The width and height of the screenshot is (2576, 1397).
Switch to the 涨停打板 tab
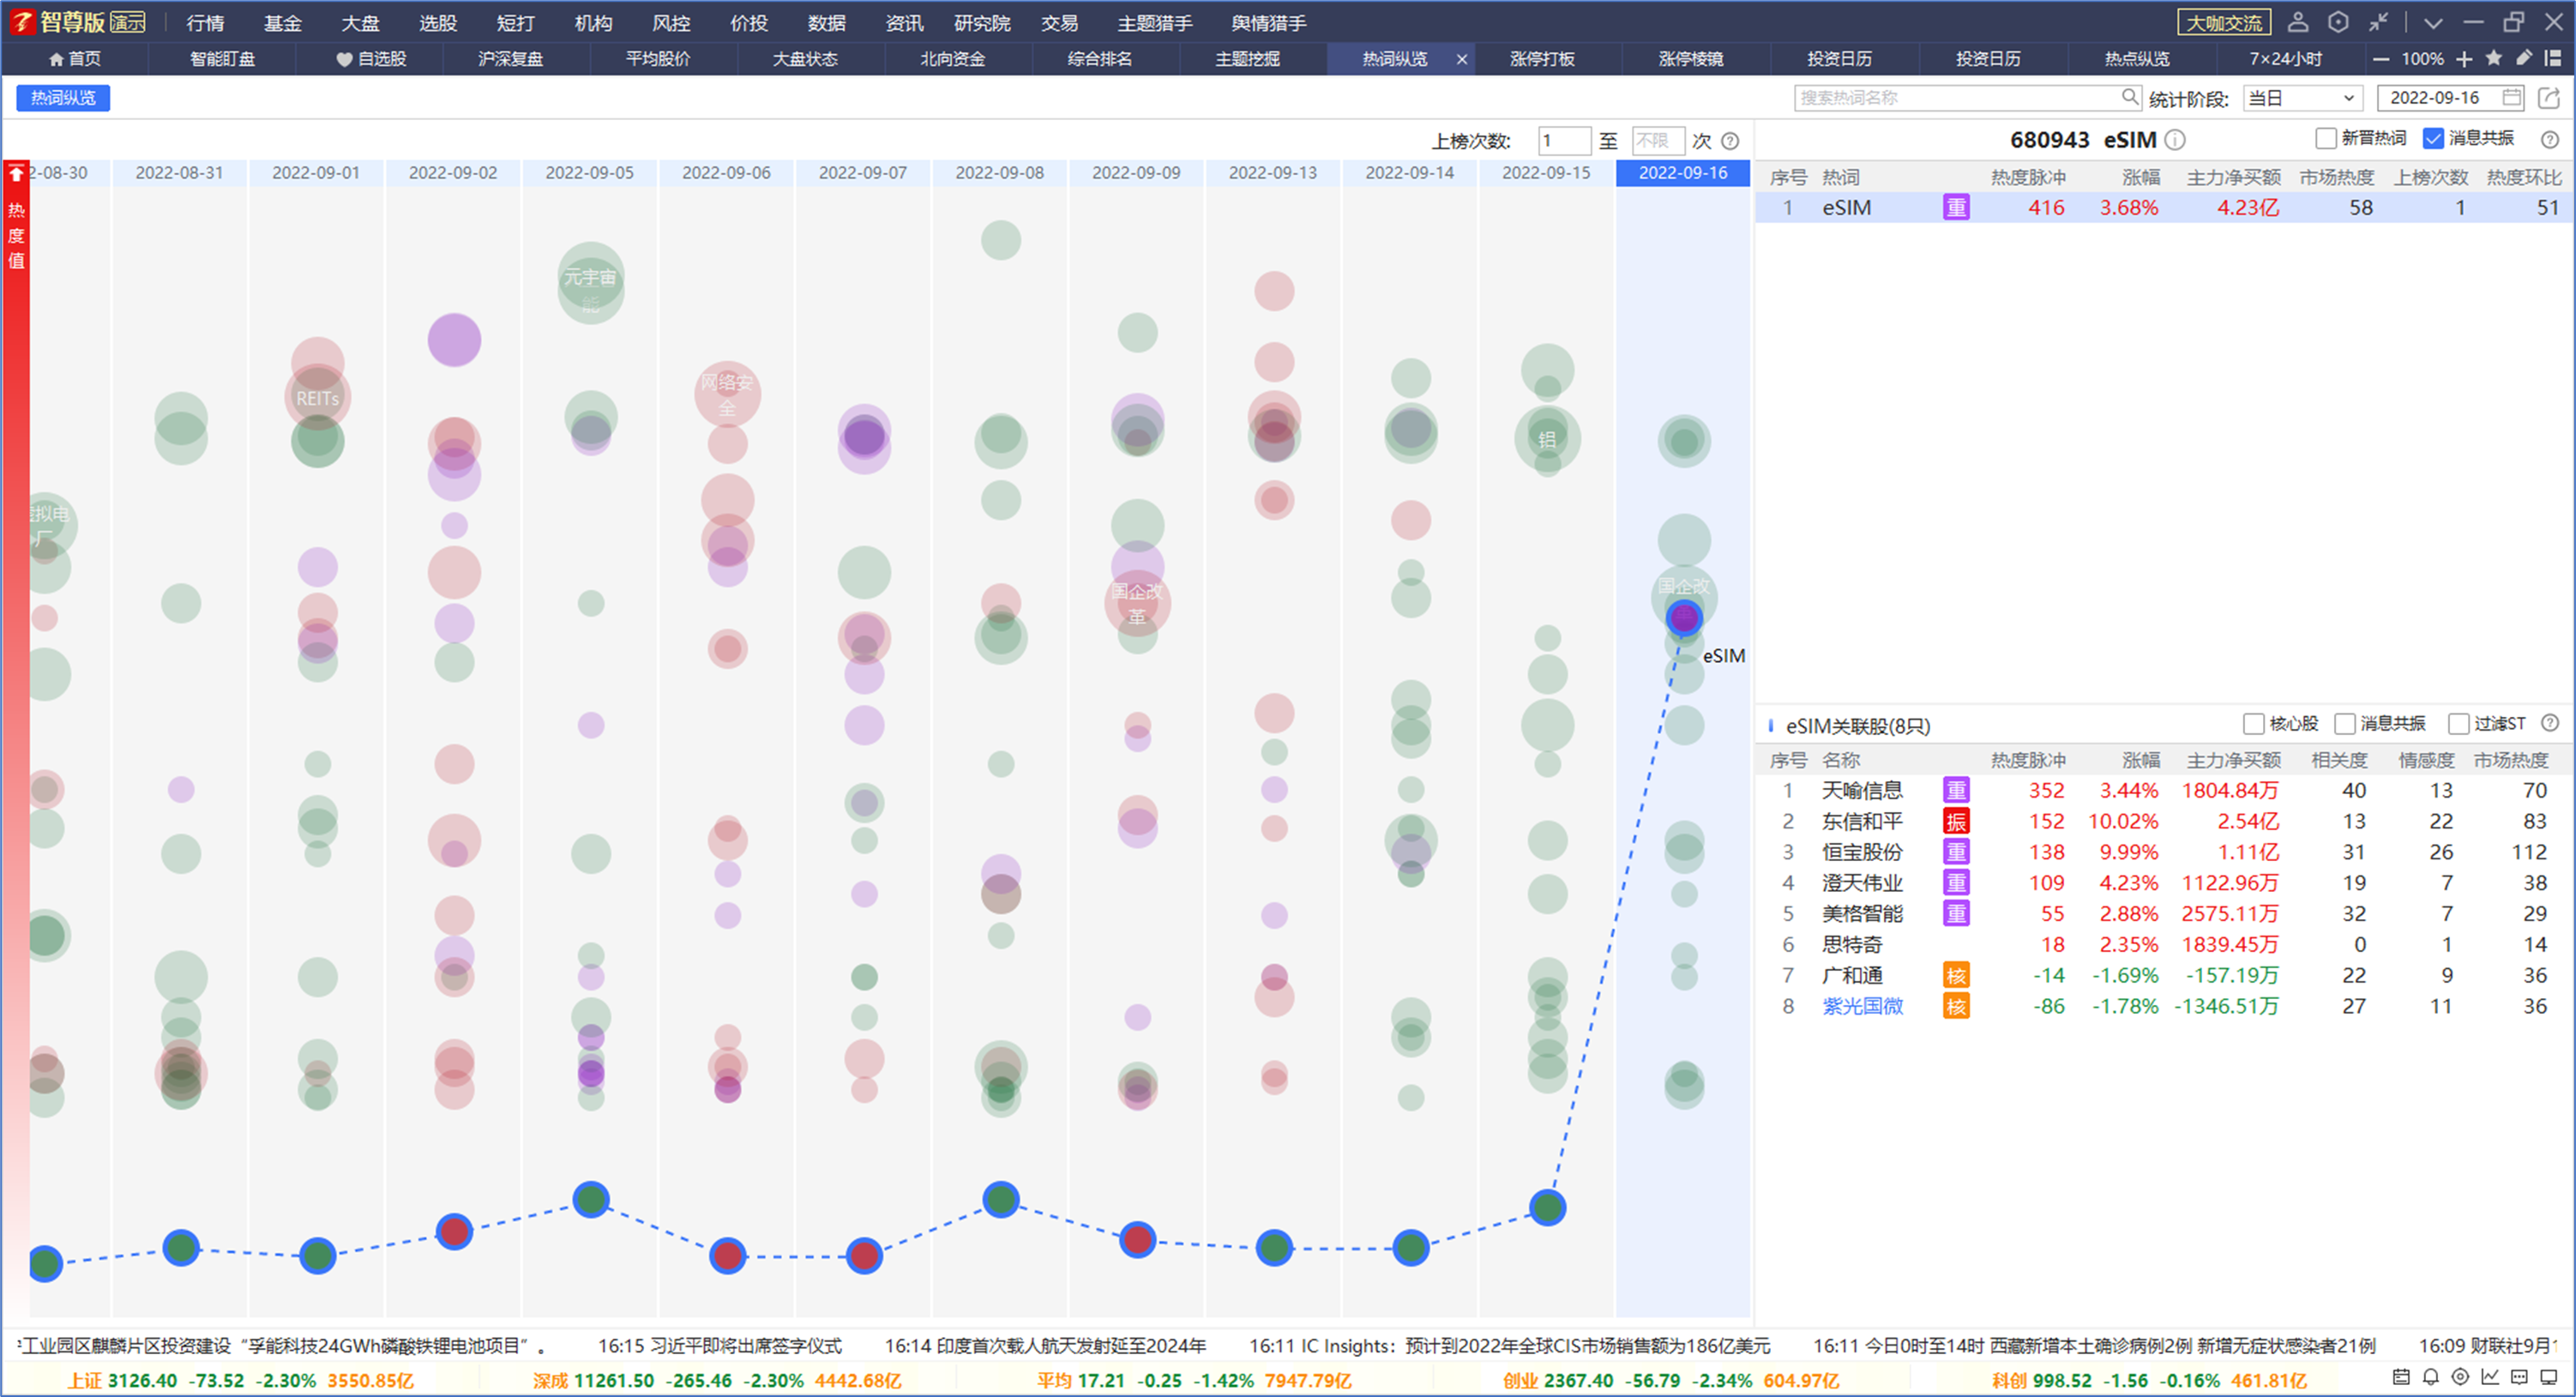(1542, 59)
